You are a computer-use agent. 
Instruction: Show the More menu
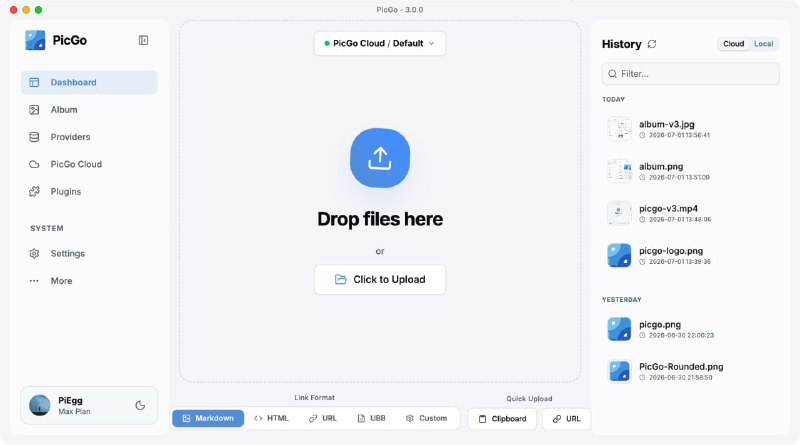tap(89, 281)
